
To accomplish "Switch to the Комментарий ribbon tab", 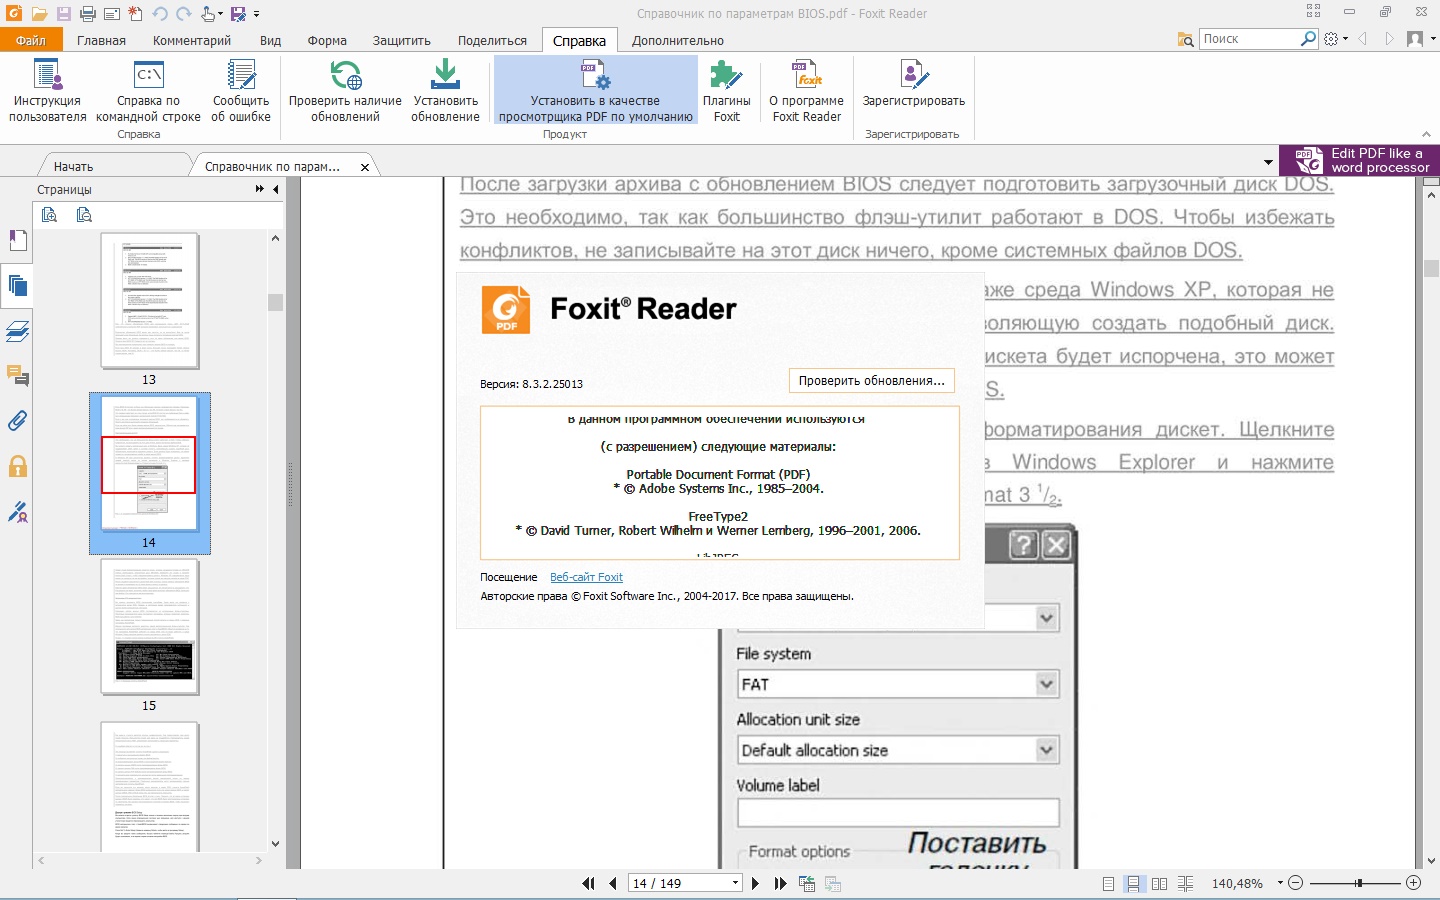I will [192, 40].
